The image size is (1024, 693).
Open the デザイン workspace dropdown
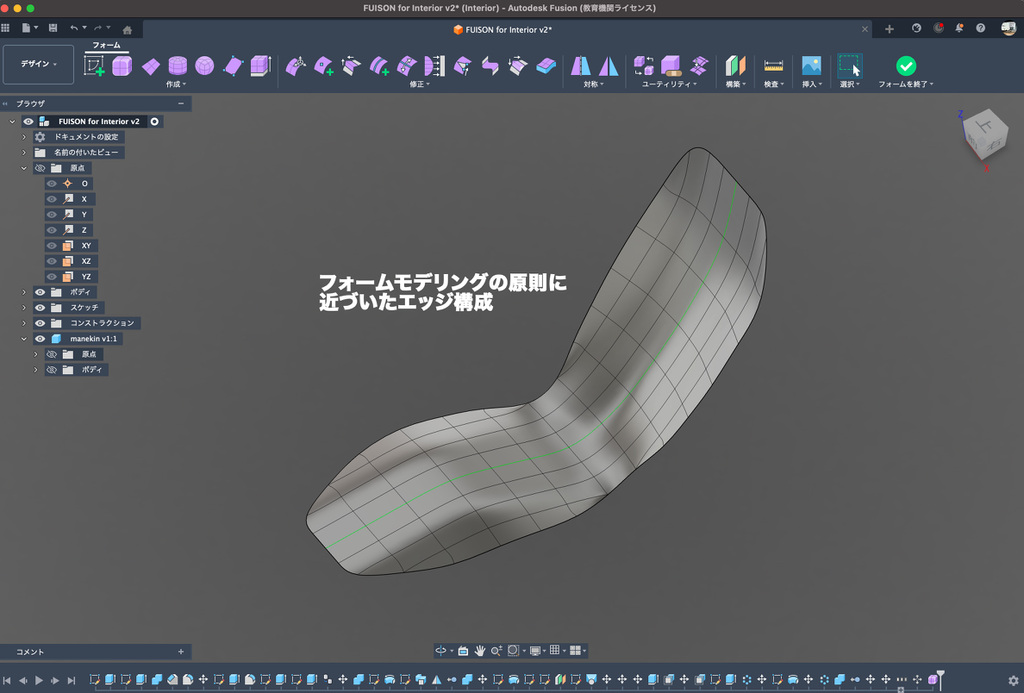39,64
